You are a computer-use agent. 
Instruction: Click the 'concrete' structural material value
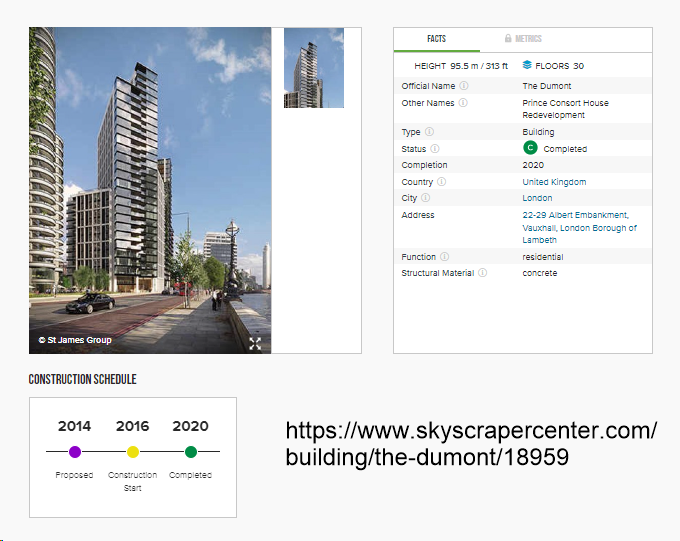pos(539,273)
